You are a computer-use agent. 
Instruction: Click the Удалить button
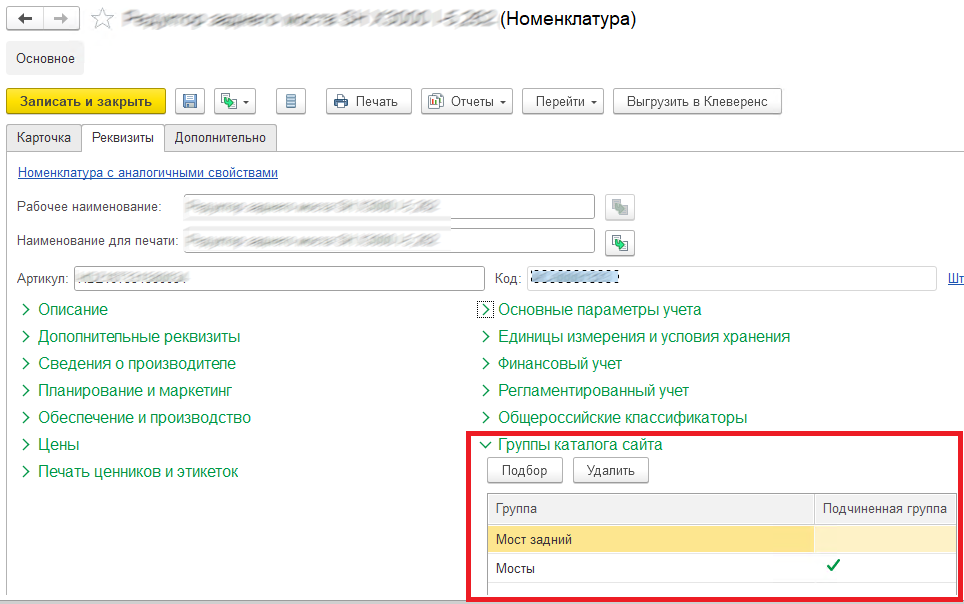[610, 471]
